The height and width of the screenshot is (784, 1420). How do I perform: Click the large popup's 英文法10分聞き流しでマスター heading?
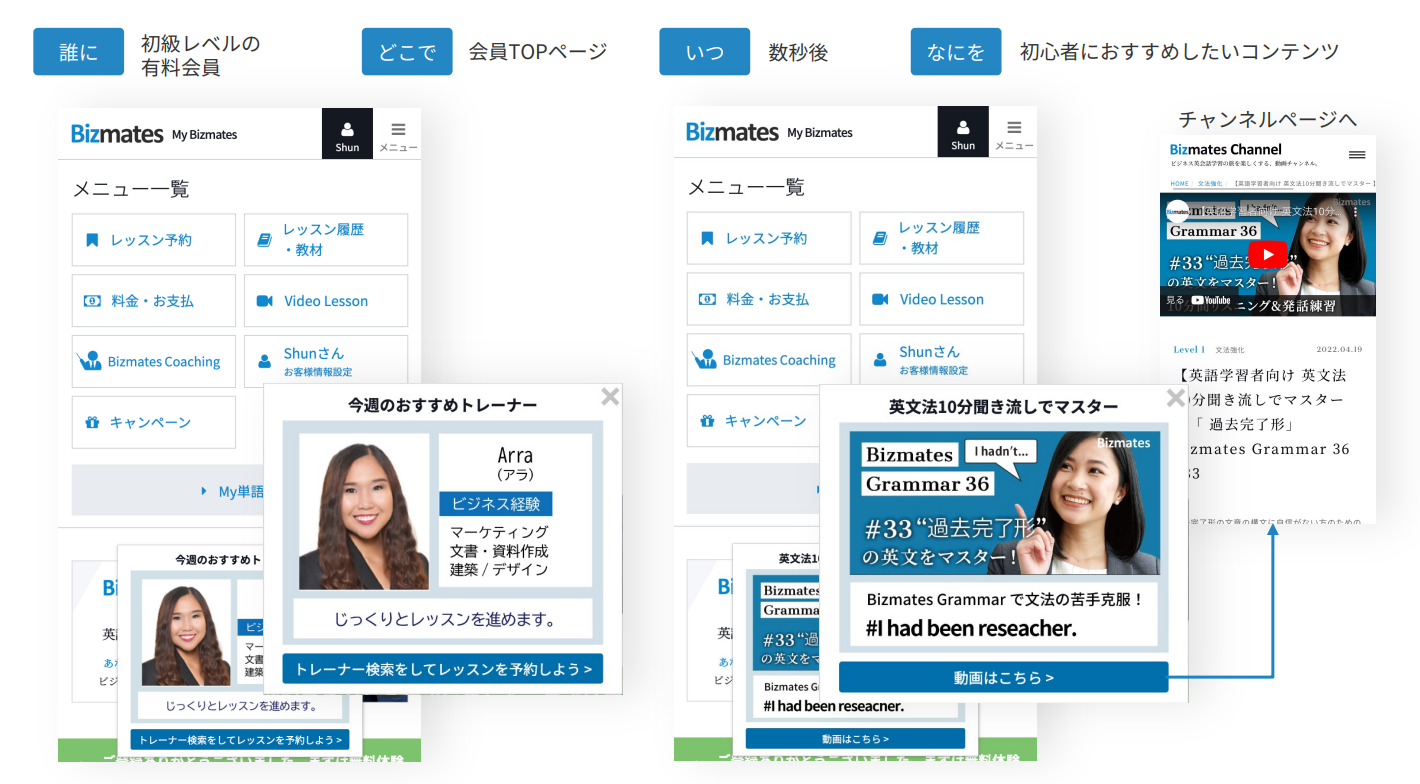pos(1003,407)
